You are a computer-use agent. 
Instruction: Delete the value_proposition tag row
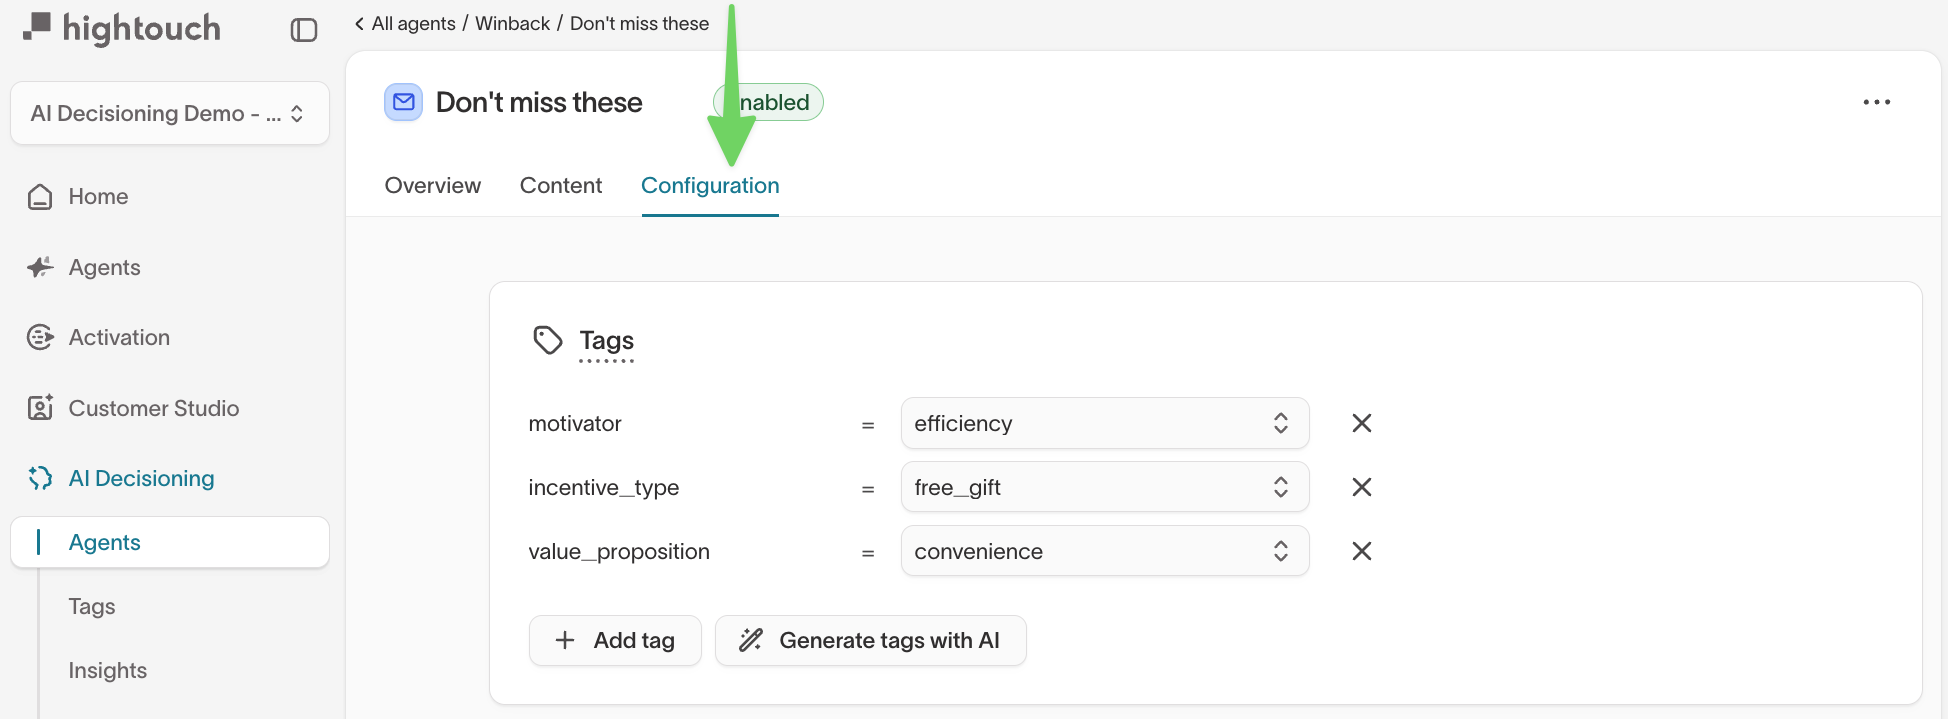click(x=1361, y=551)
